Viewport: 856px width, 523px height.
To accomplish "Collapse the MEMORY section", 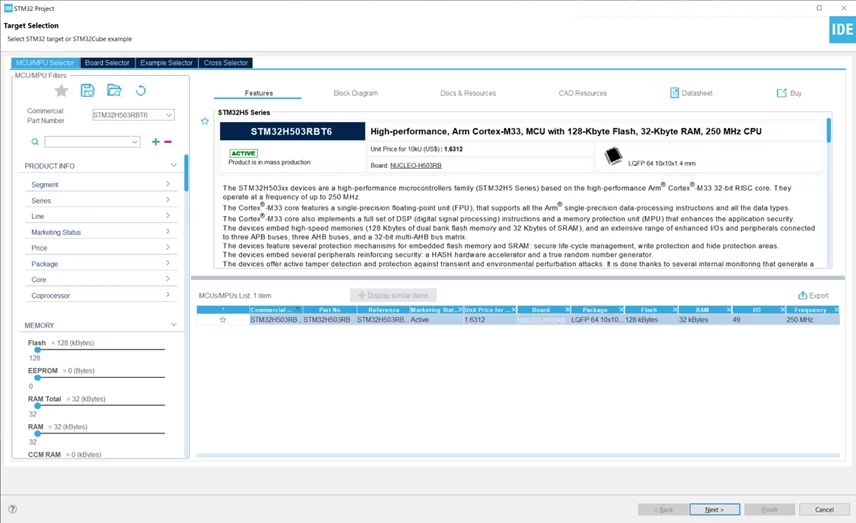I will [x=174, y=325].
